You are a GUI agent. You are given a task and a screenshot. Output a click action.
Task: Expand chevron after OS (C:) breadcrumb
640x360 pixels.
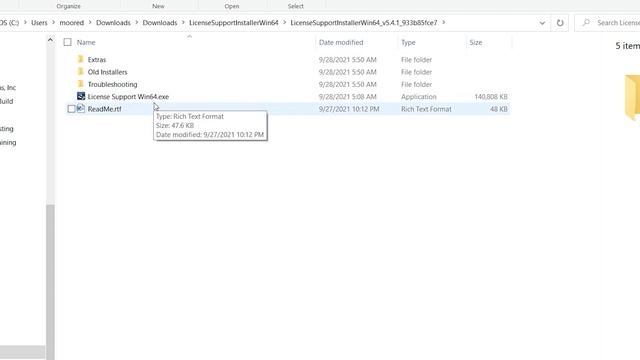tap(25, 22)
